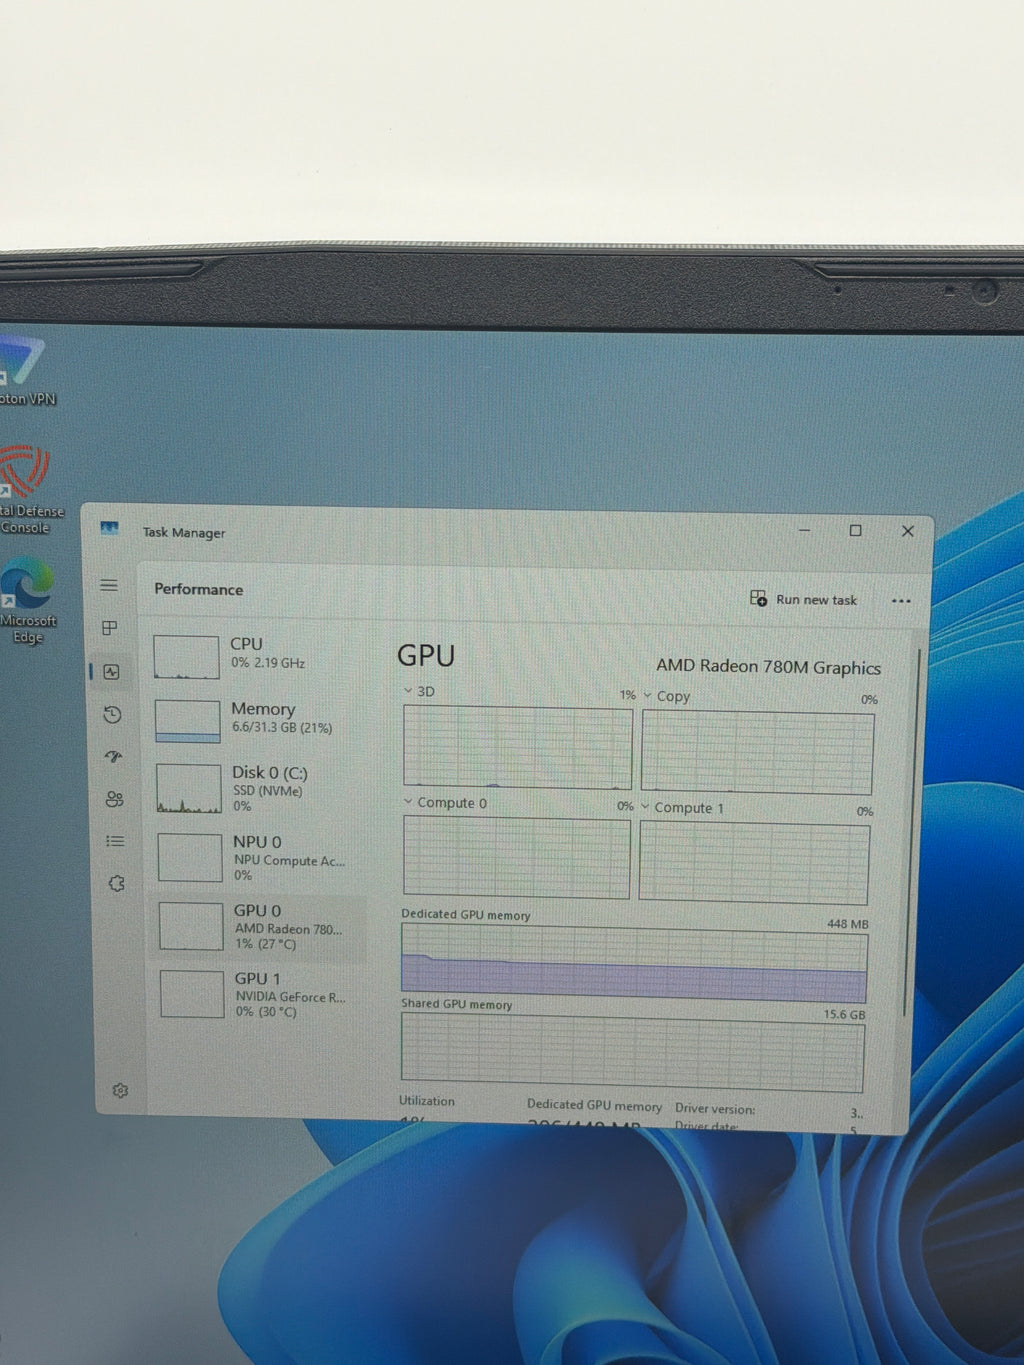Open Task Manager settings gear
This screenshot has height=1365, width=1024.
(x=120, y=1090)
